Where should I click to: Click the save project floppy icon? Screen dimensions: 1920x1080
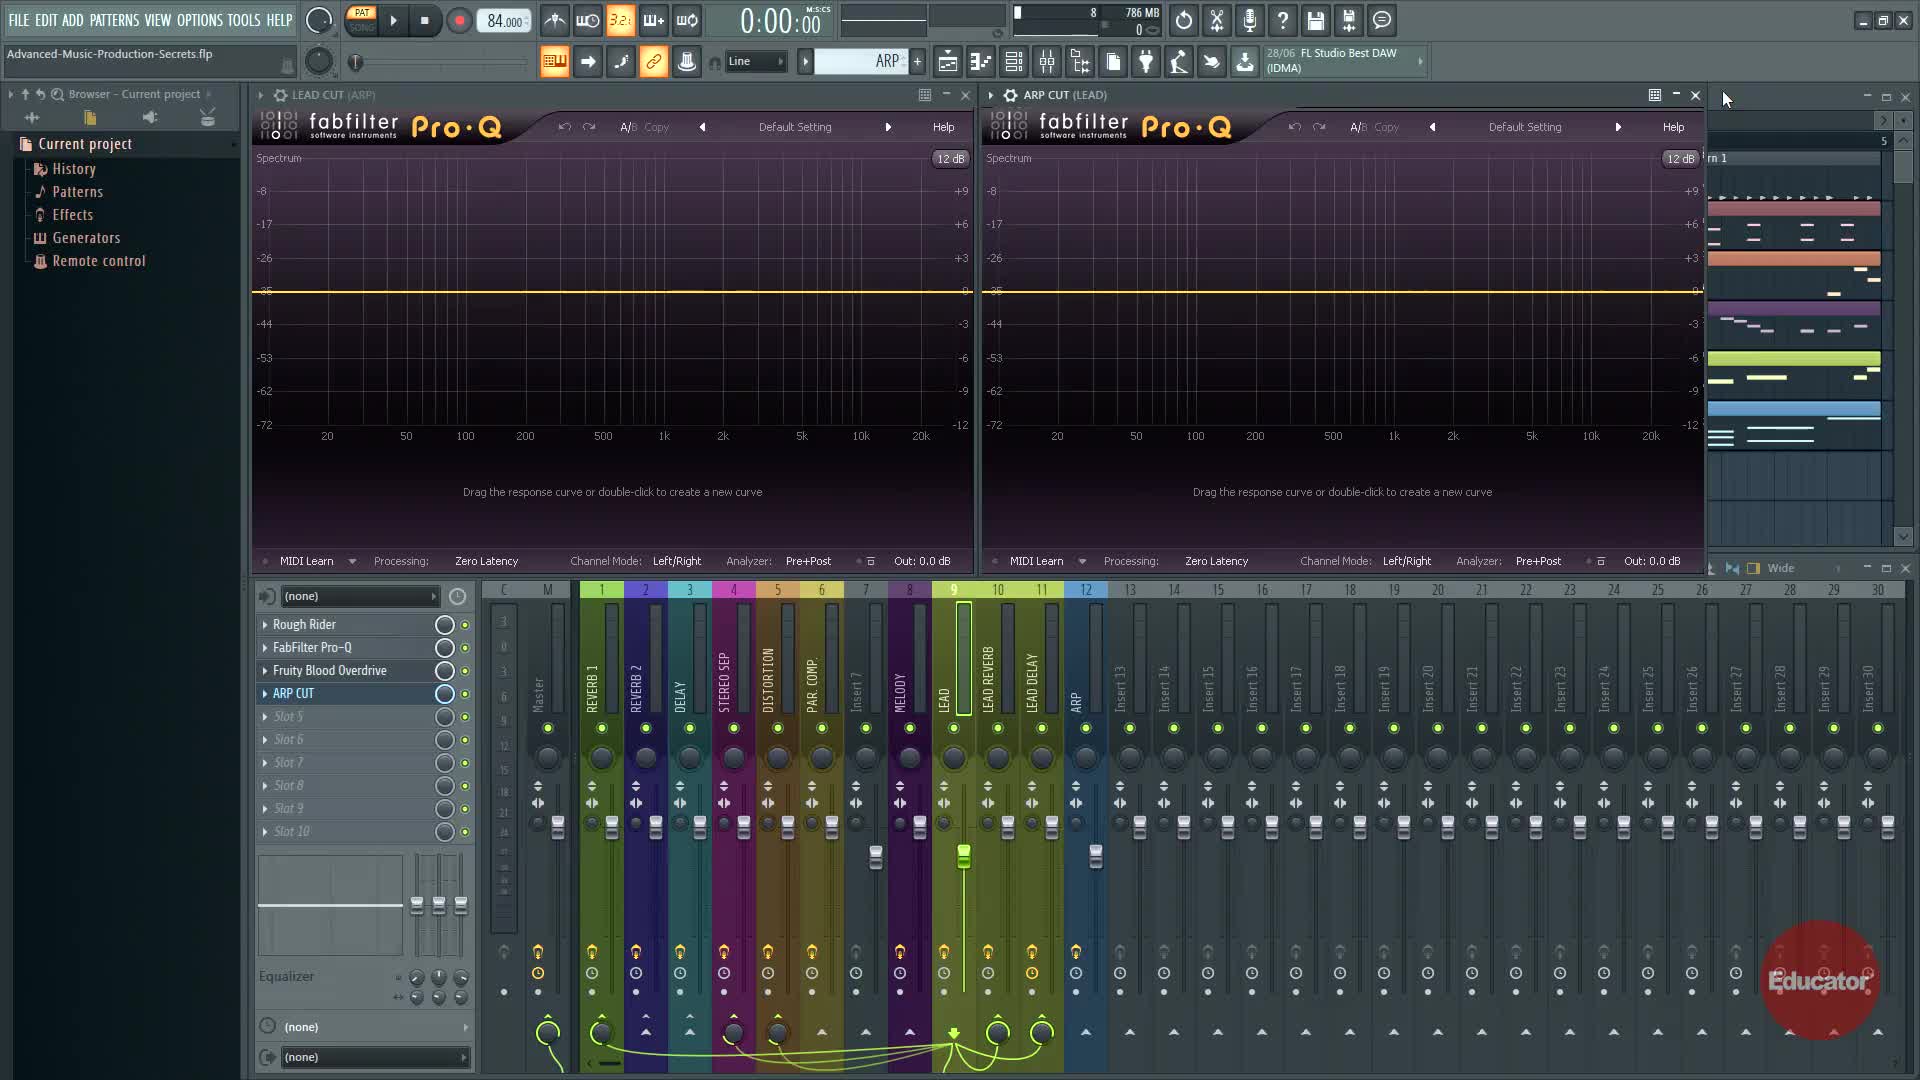1315,21
